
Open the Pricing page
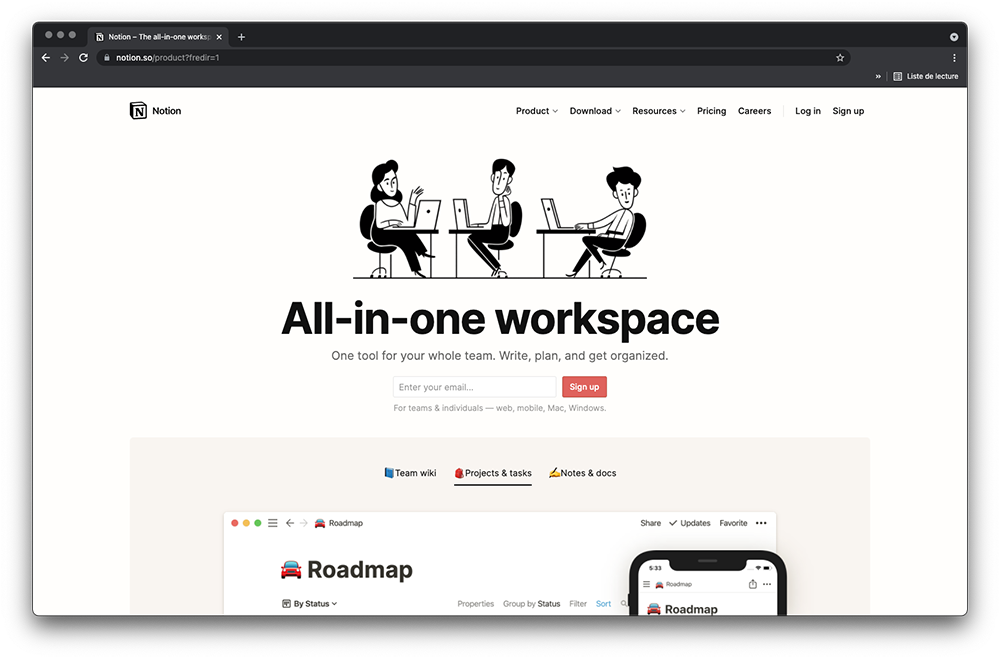click(711, 111)
